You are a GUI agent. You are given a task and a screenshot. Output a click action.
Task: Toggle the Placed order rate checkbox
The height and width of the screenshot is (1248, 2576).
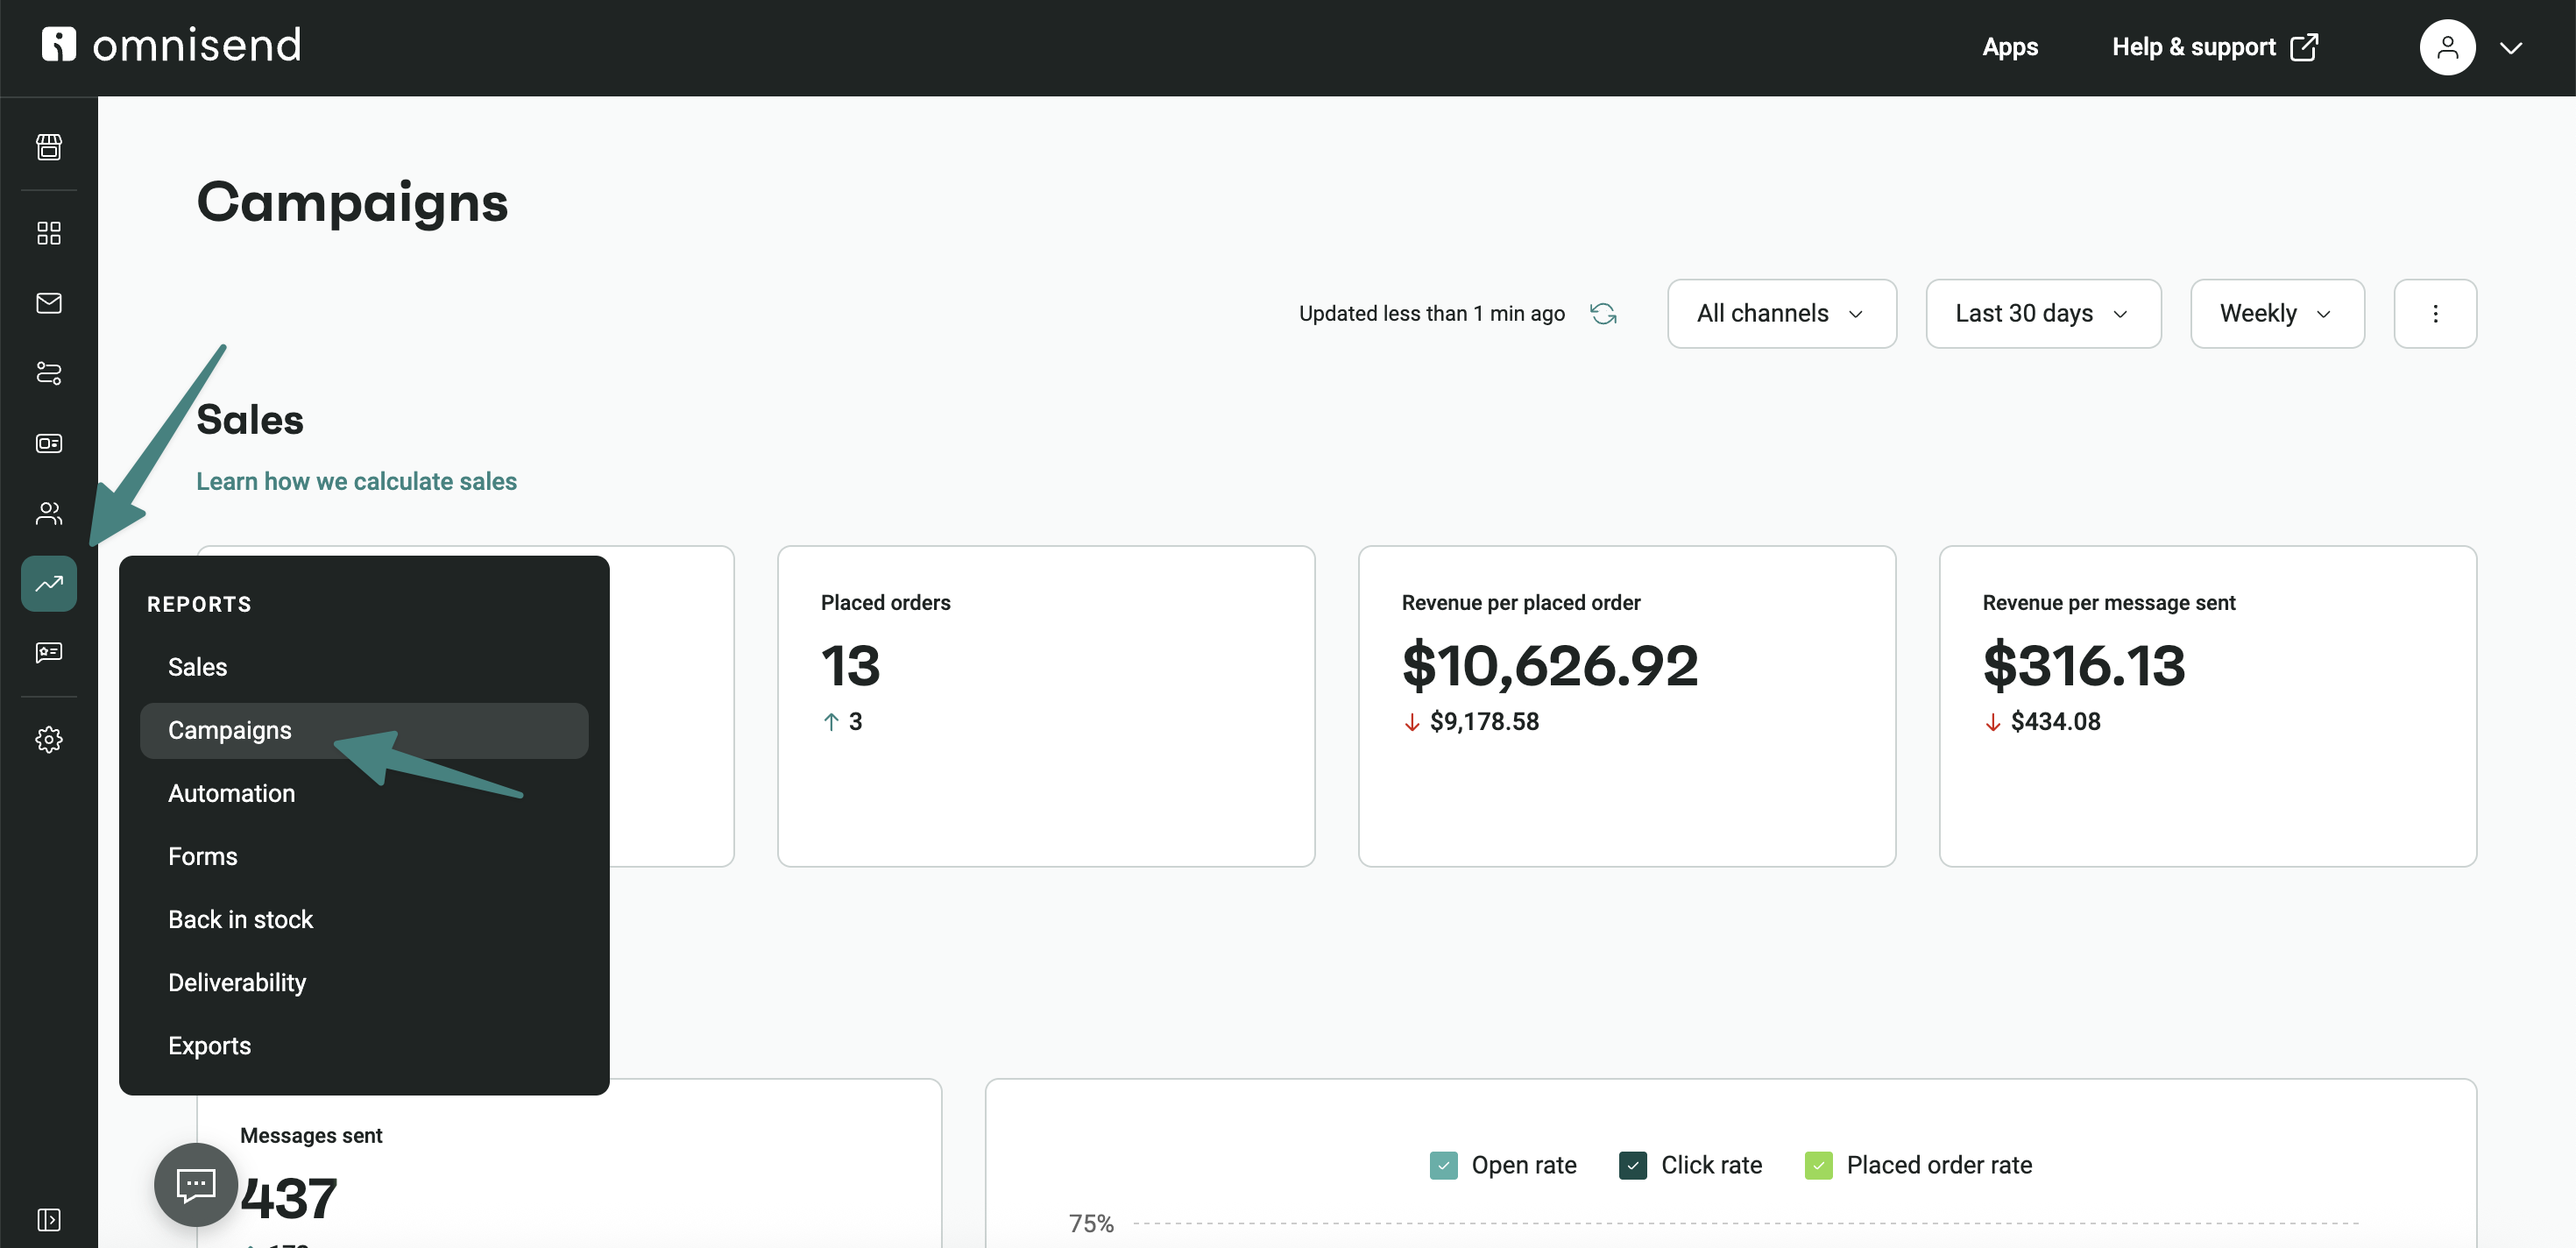click(x=1818, y=1164)
